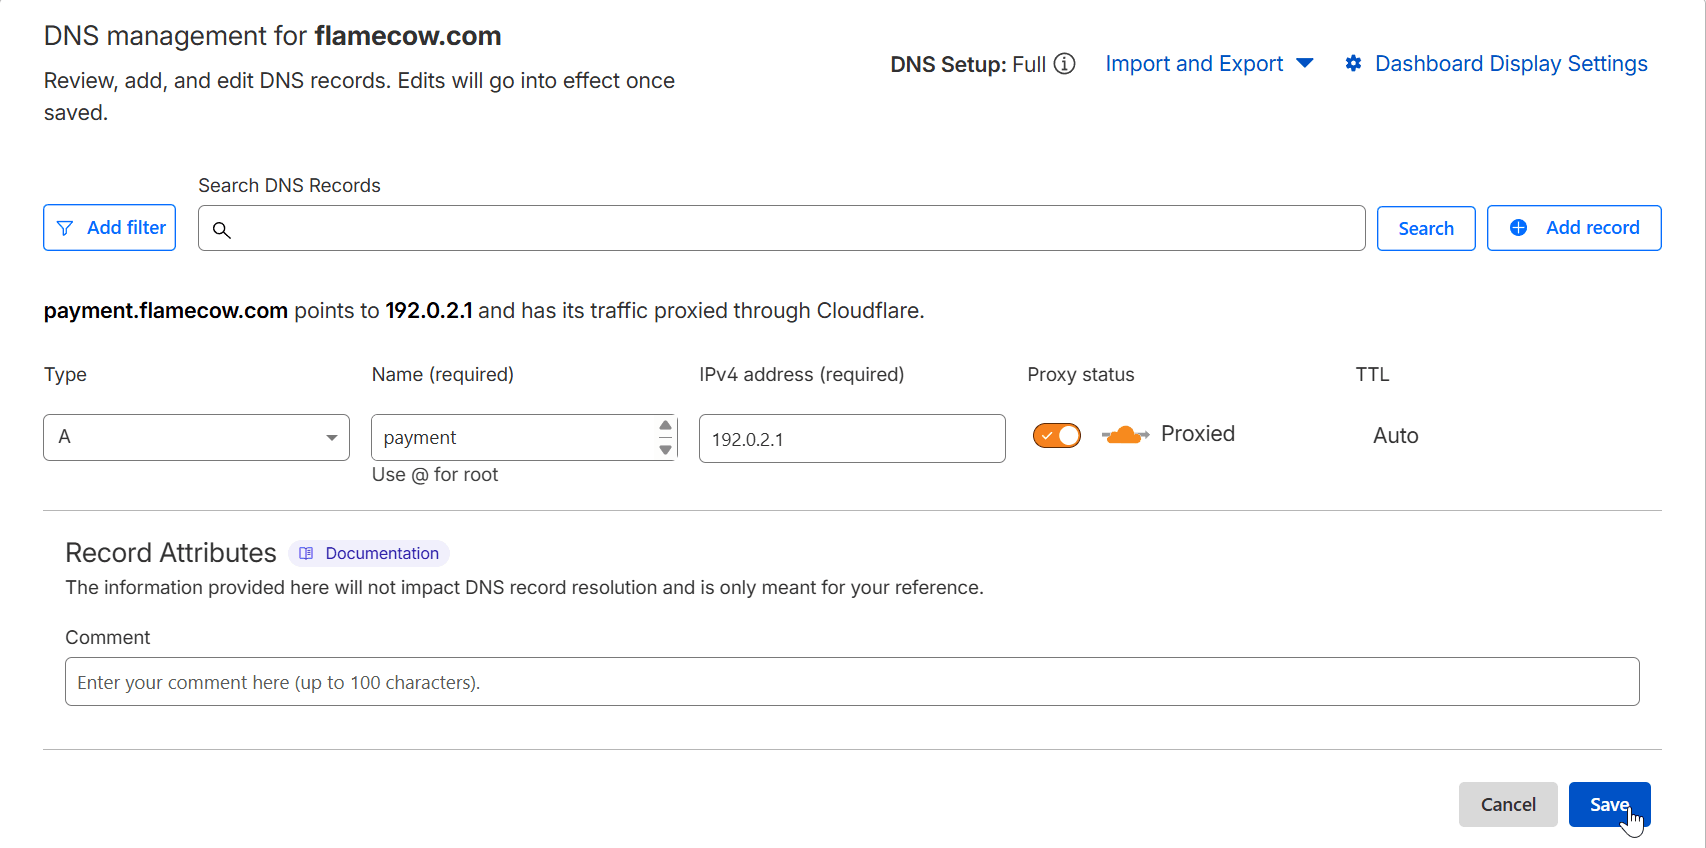This screenshot has height=848, width=1706.
Task: Click the plus icon on Add record
Action: pos(1518,228)
